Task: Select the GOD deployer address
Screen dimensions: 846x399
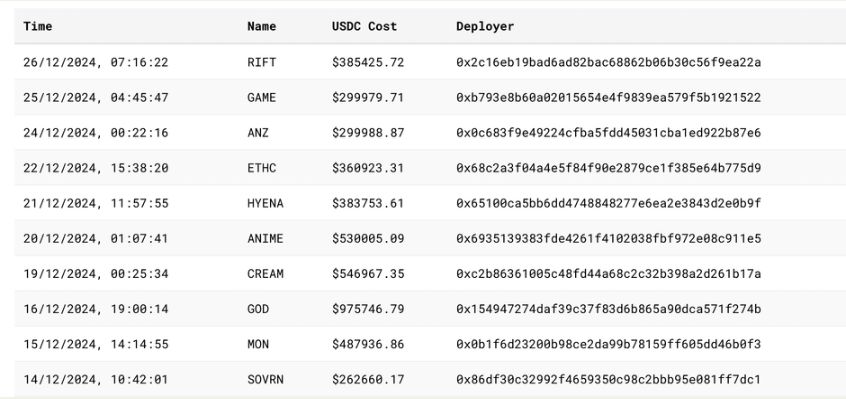Action: tap(609, 309)
